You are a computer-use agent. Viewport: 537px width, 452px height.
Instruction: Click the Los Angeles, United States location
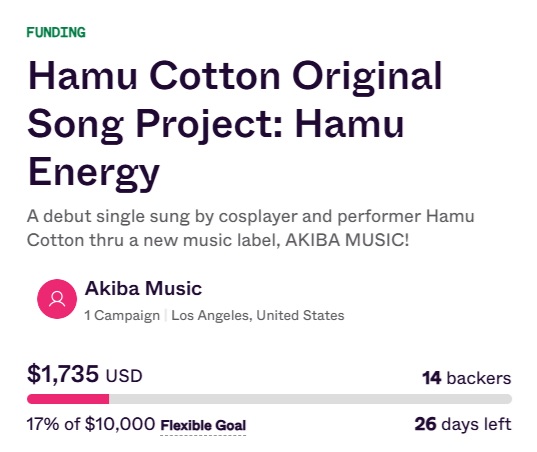pyautogui.click(x=258, y=315)
